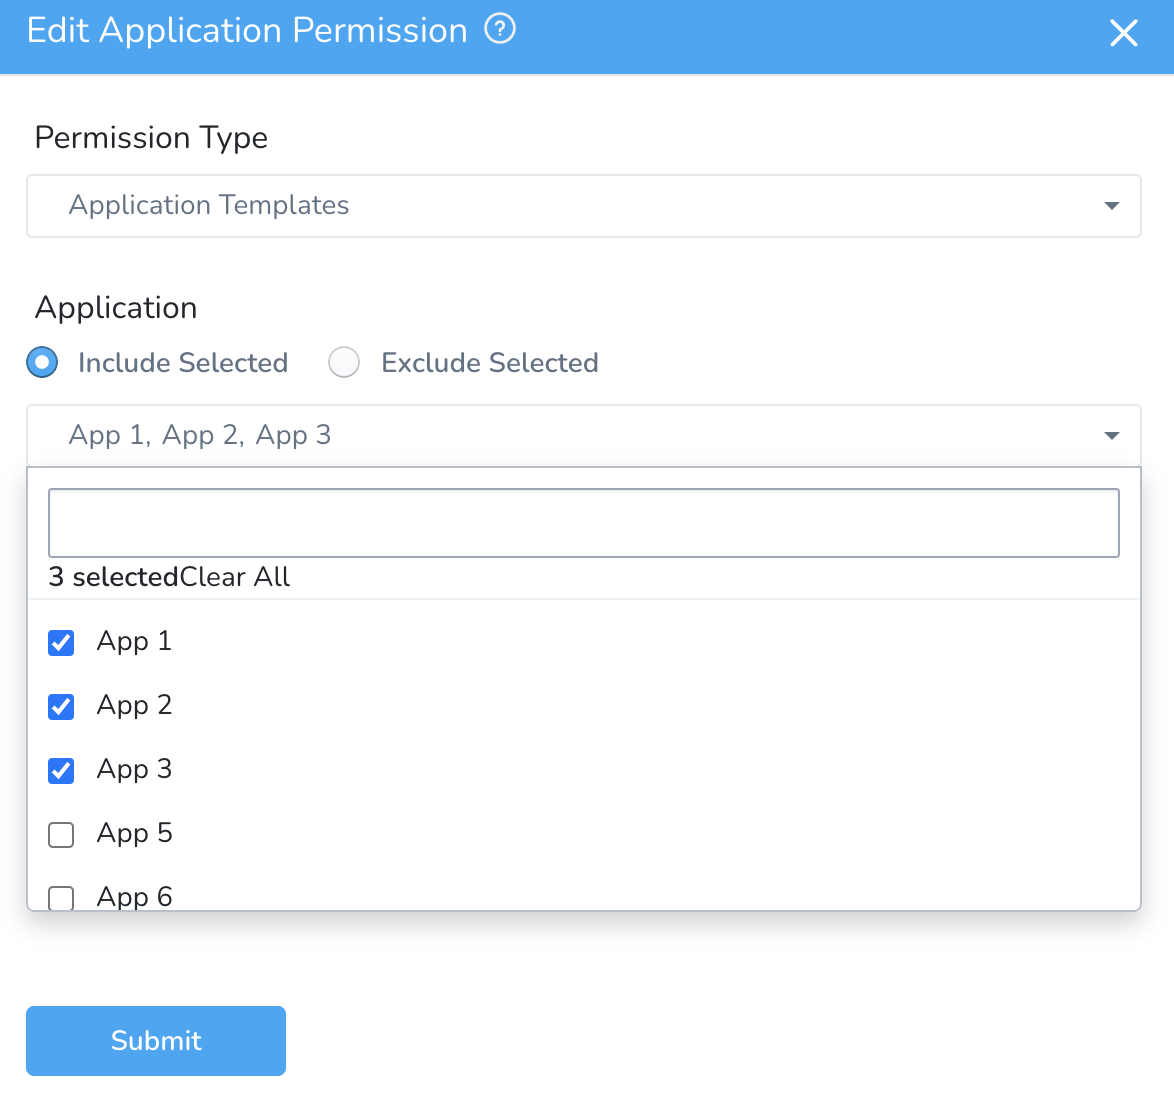Click the App 1, App 2, App 3 field
The width and height of the screenshot is (1174, 1101).
(x=583, y=436)
